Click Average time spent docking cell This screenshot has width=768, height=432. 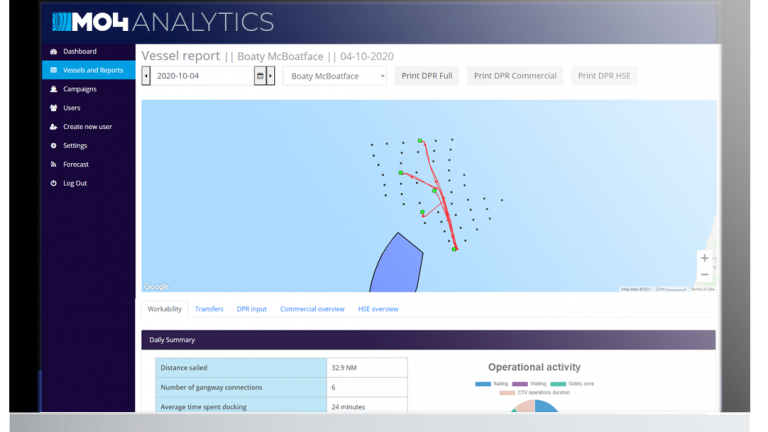(241, 406)
